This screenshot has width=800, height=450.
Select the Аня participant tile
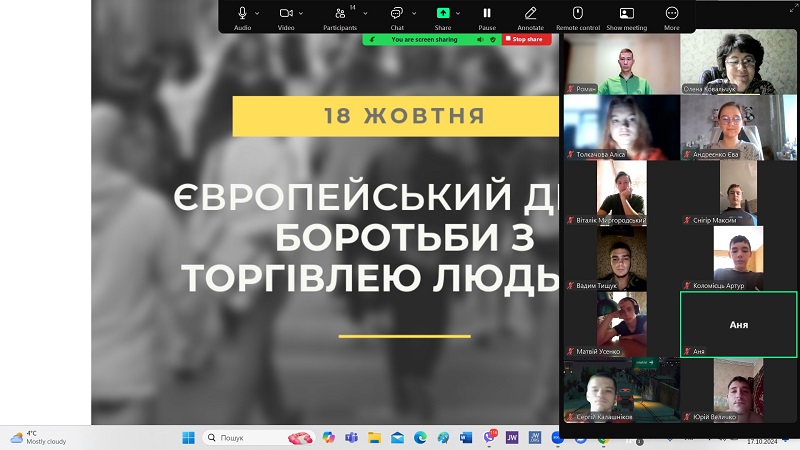pos(738,324)
